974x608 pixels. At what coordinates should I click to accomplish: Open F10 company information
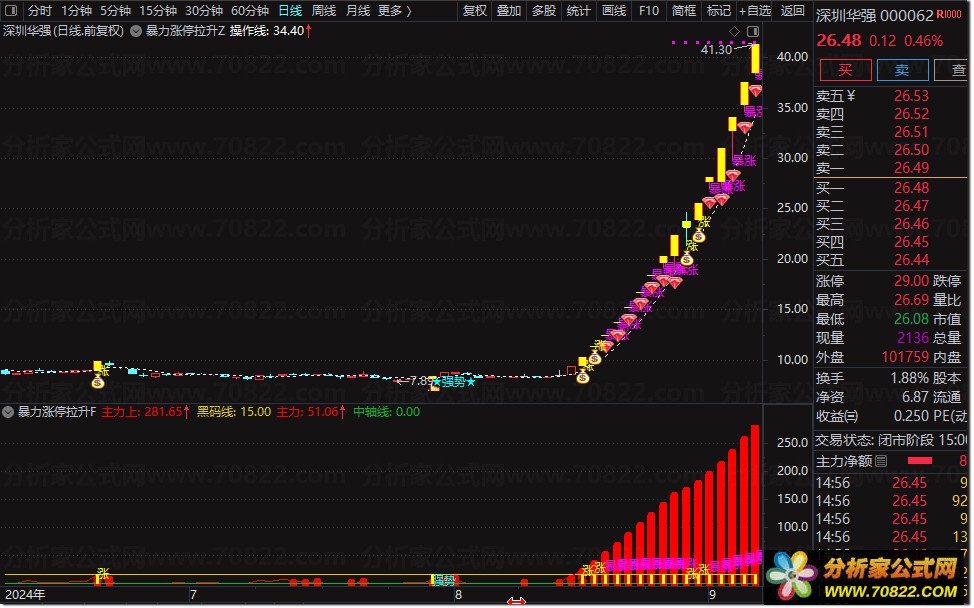(649, 11)
